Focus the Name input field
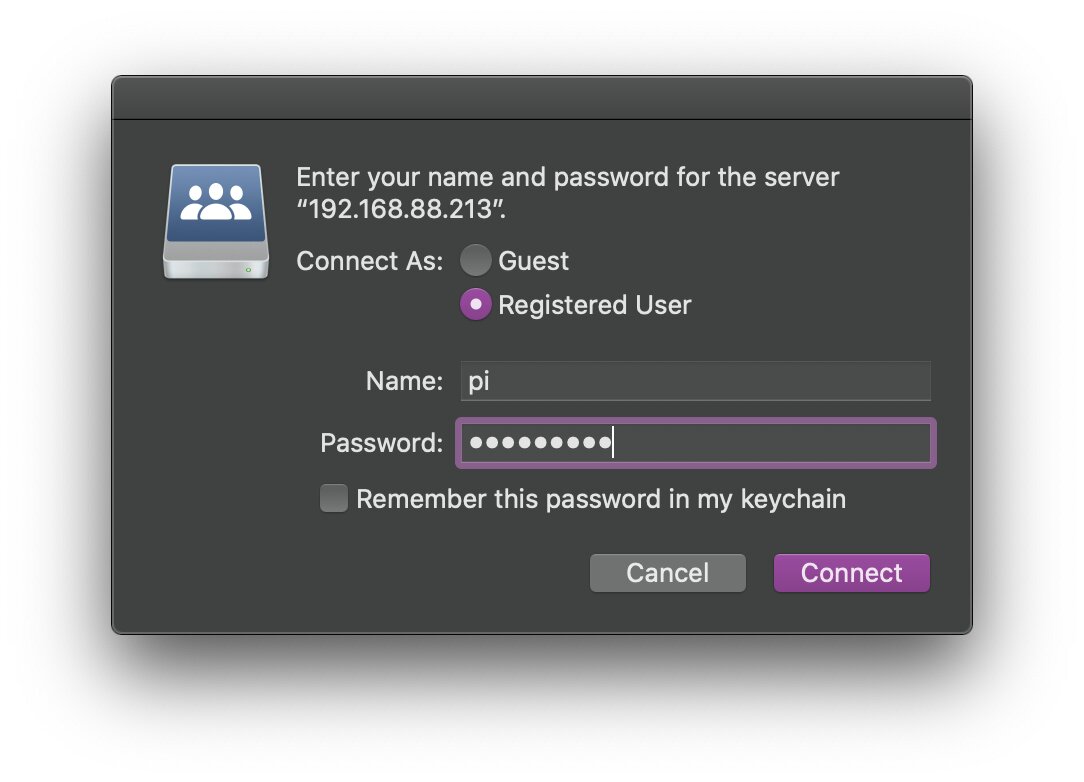 [x=695, y=381]
